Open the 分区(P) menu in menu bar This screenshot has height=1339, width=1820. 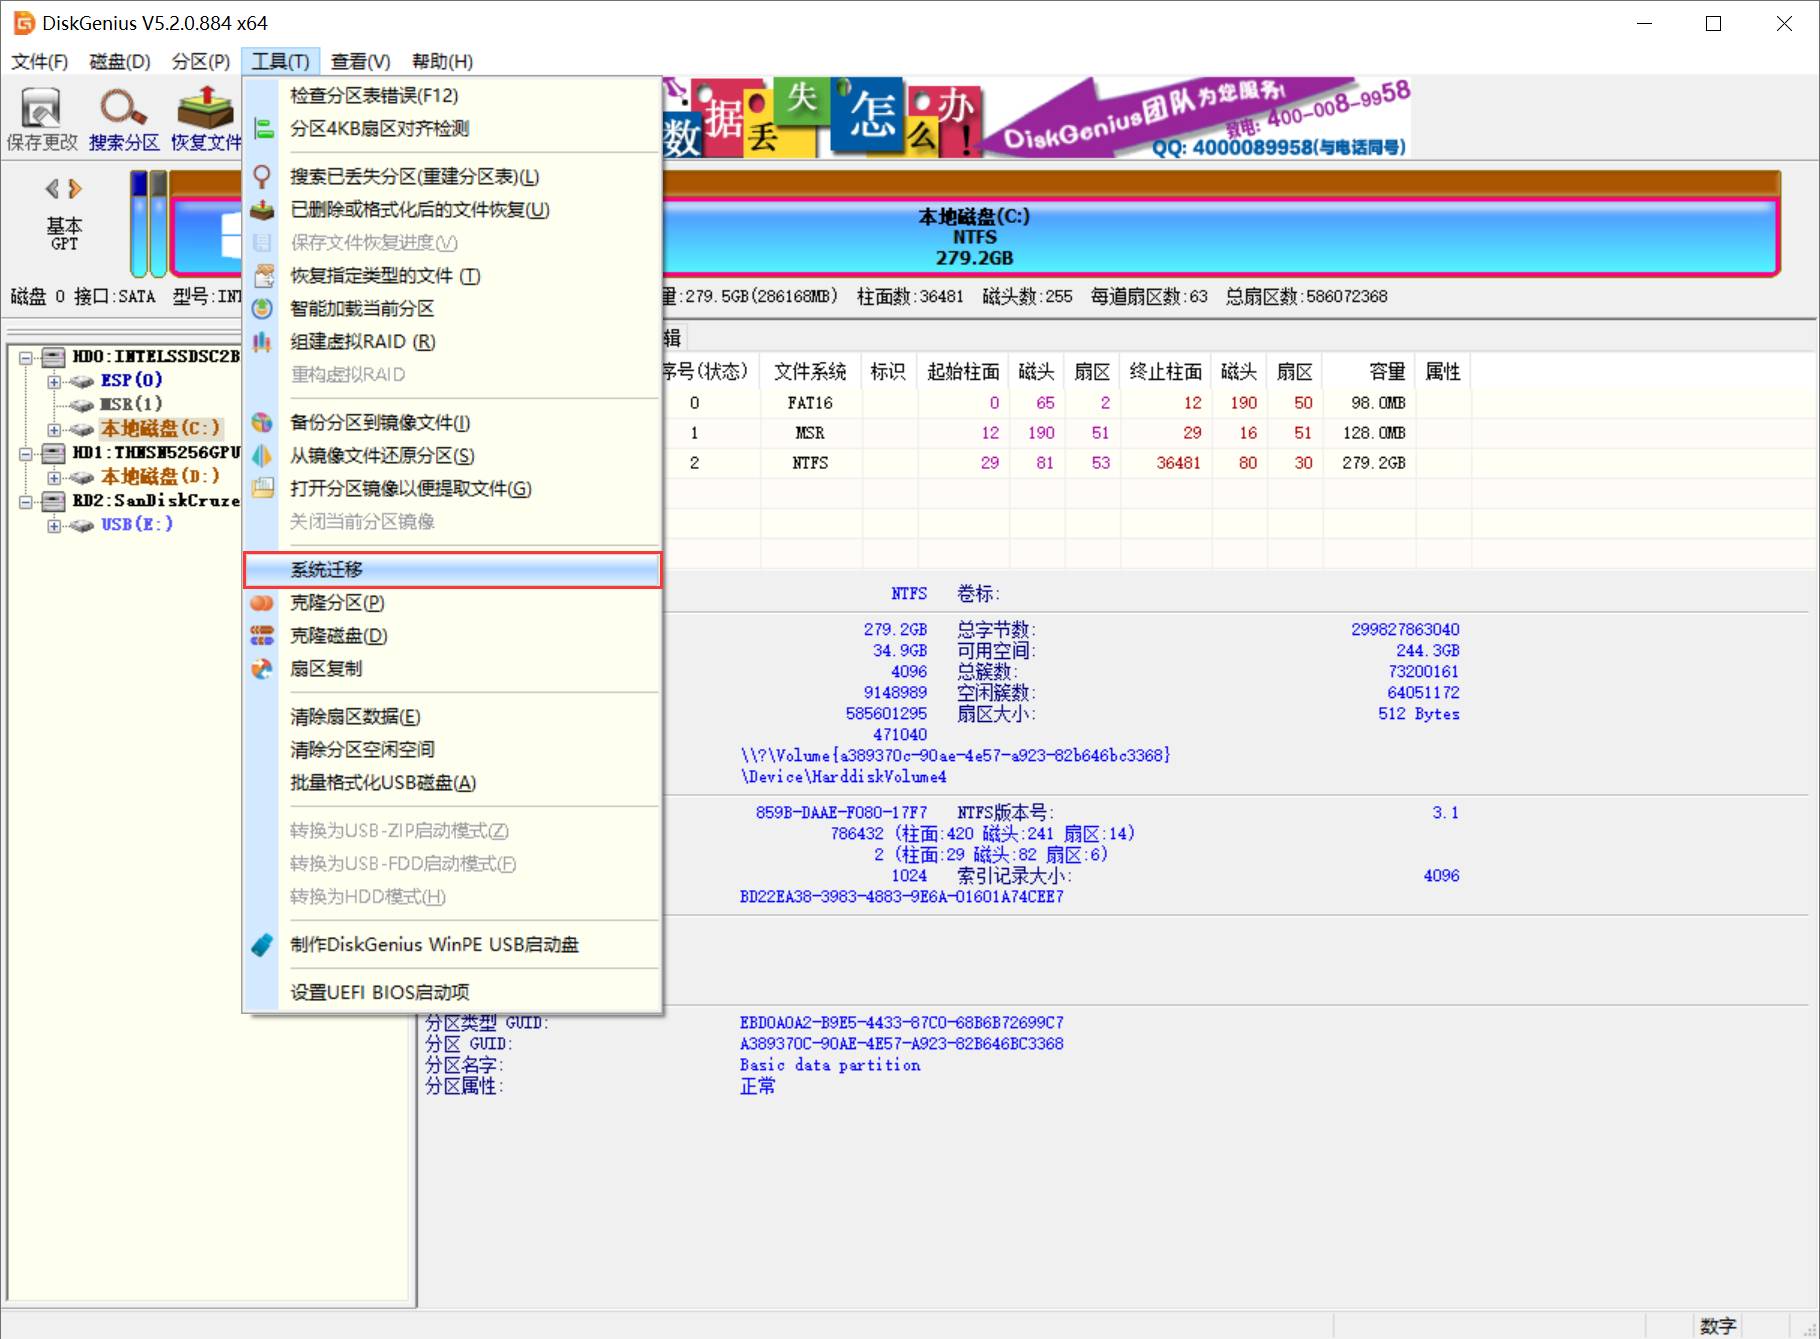pos(200,61)
